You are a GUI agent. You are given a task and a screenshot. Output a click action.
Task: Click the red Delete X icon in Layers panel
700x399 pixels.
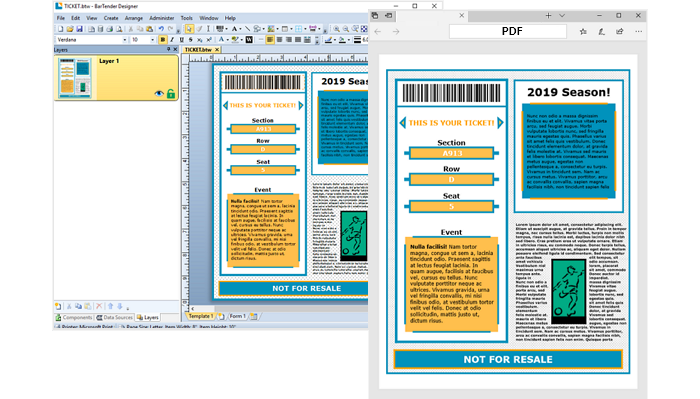coord(99,307)
